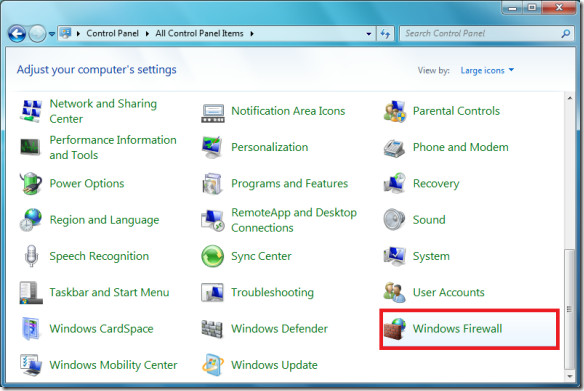Screen dimensions: 584x391
Task: Click the System computer icon
Action: point(394,256)
